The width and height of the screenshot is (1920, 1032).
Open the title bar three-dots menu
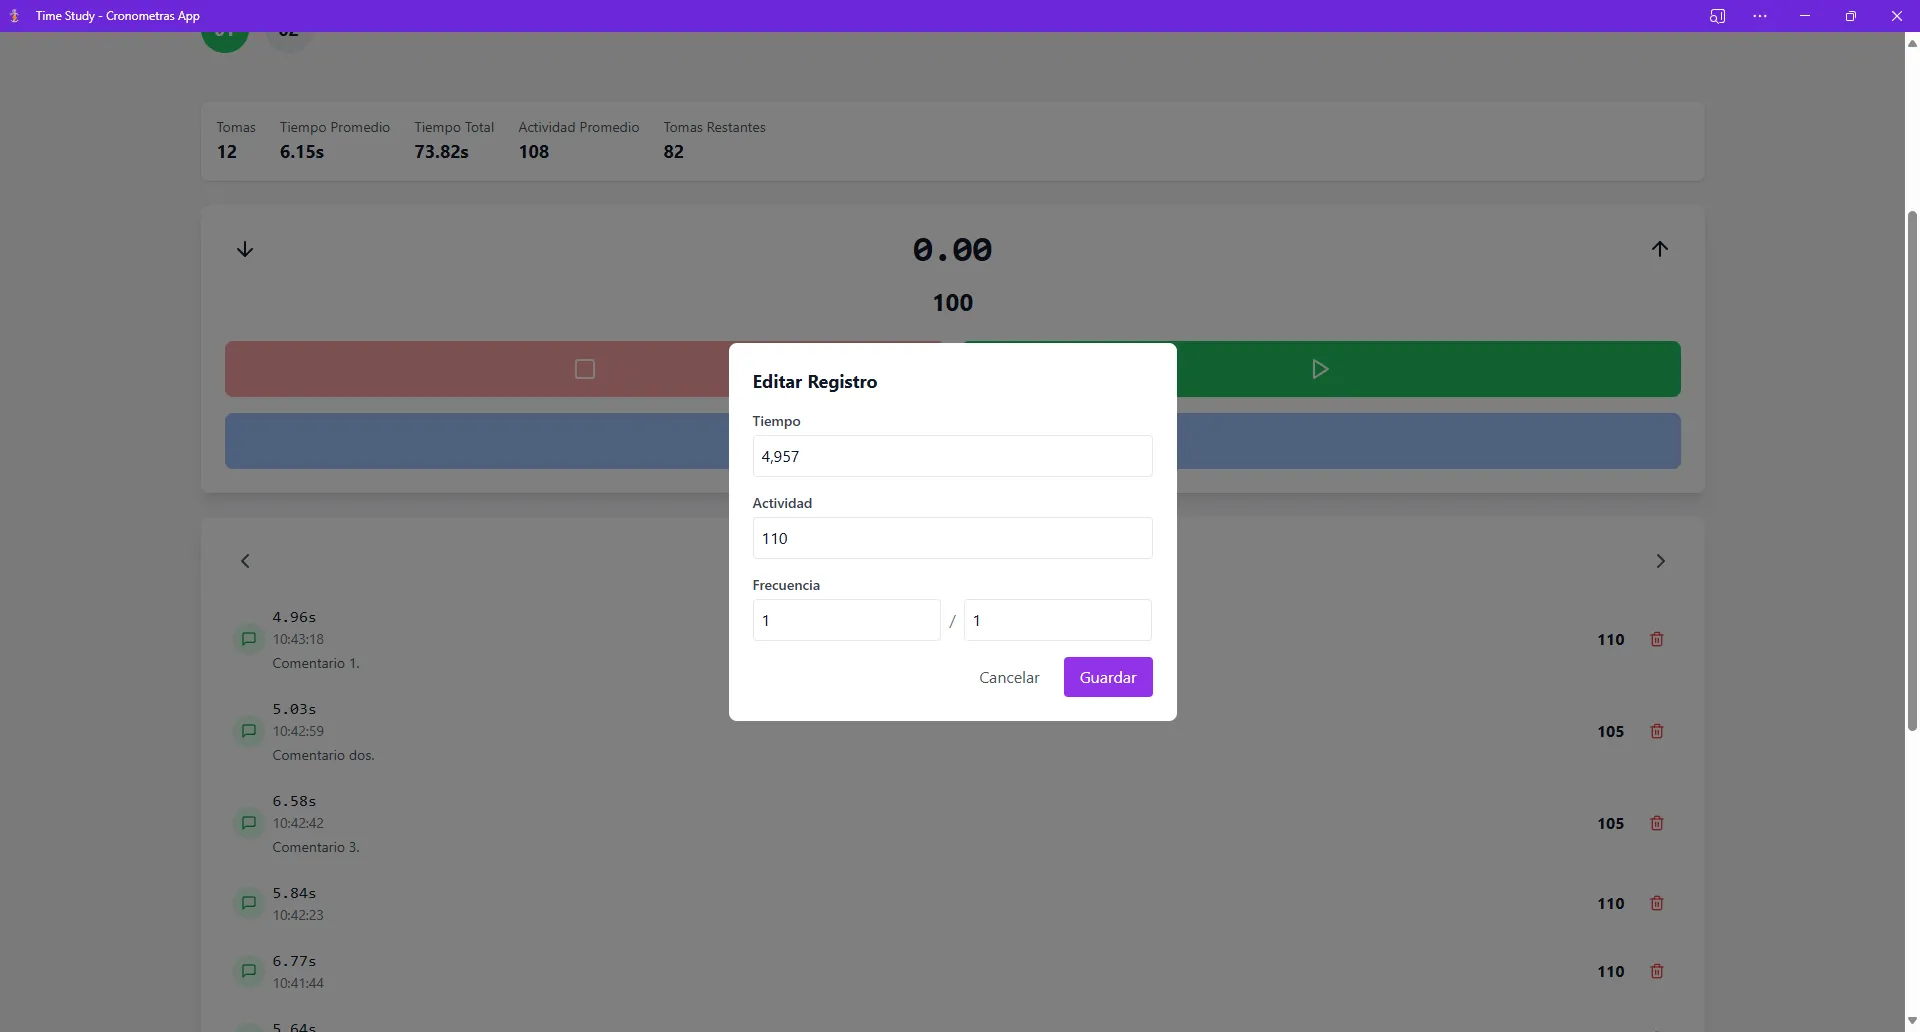1760,16
